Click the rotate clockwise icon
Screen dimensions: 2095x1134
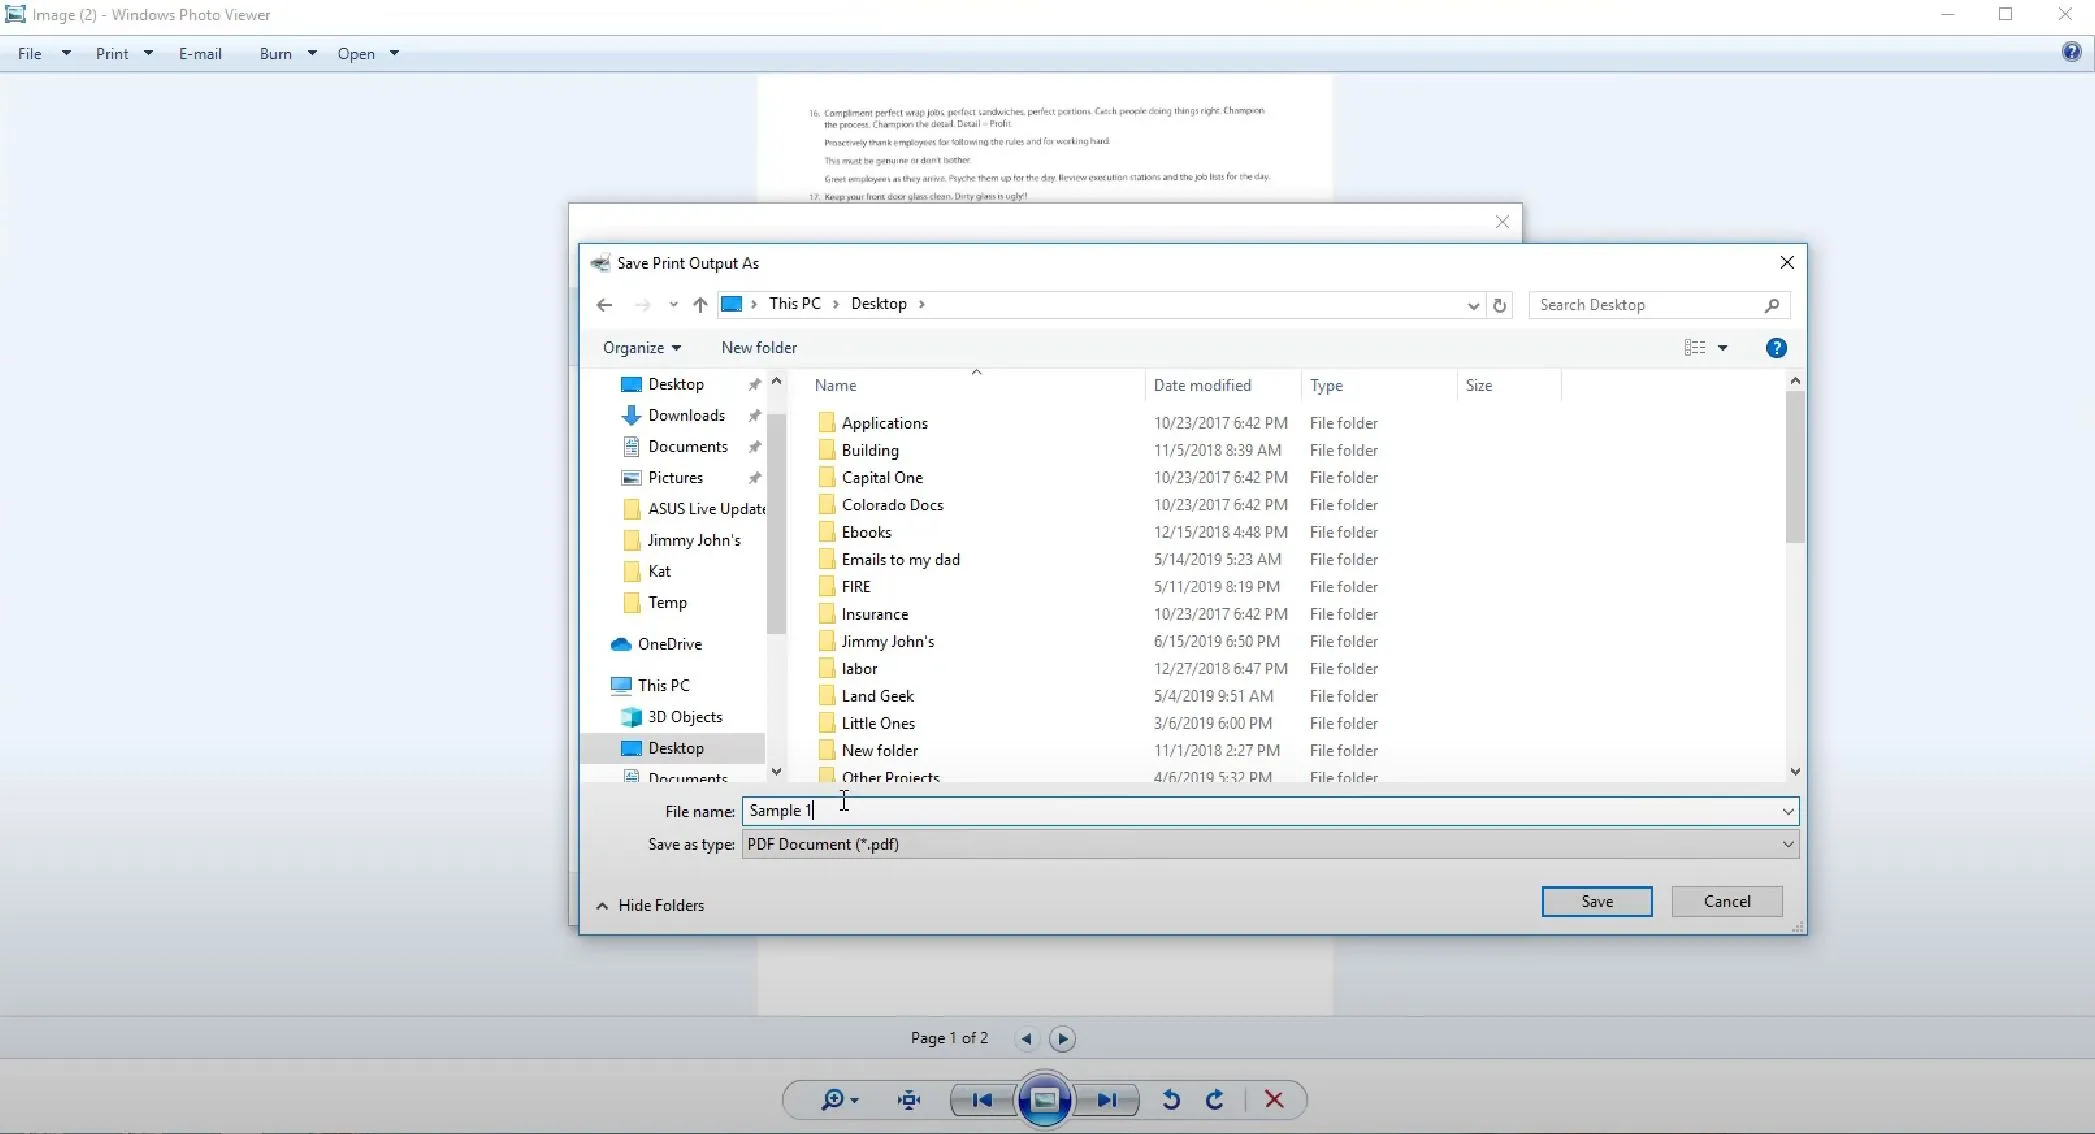(1214, 1100)
